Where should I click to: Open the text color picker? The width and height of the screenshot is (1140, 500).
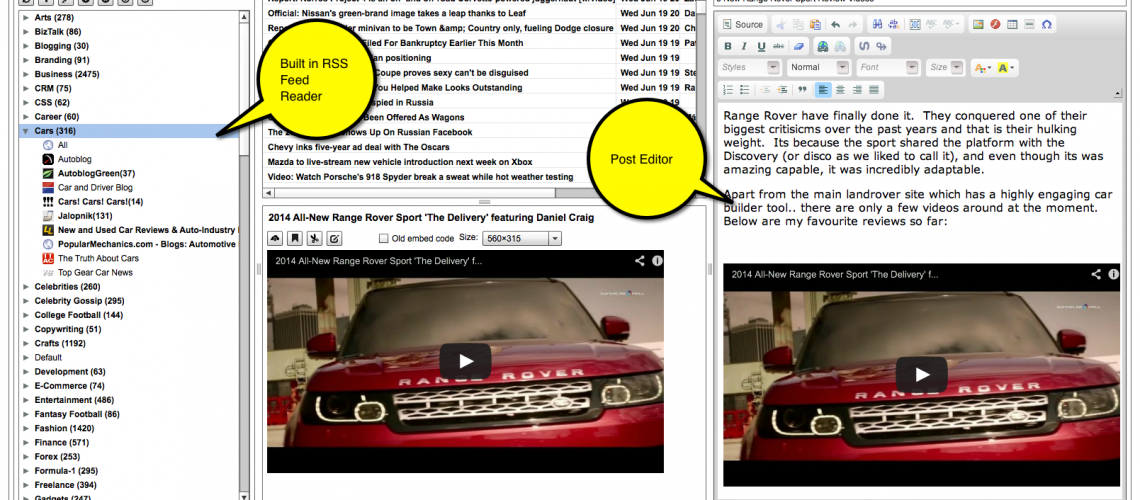(x=983, y=68)
